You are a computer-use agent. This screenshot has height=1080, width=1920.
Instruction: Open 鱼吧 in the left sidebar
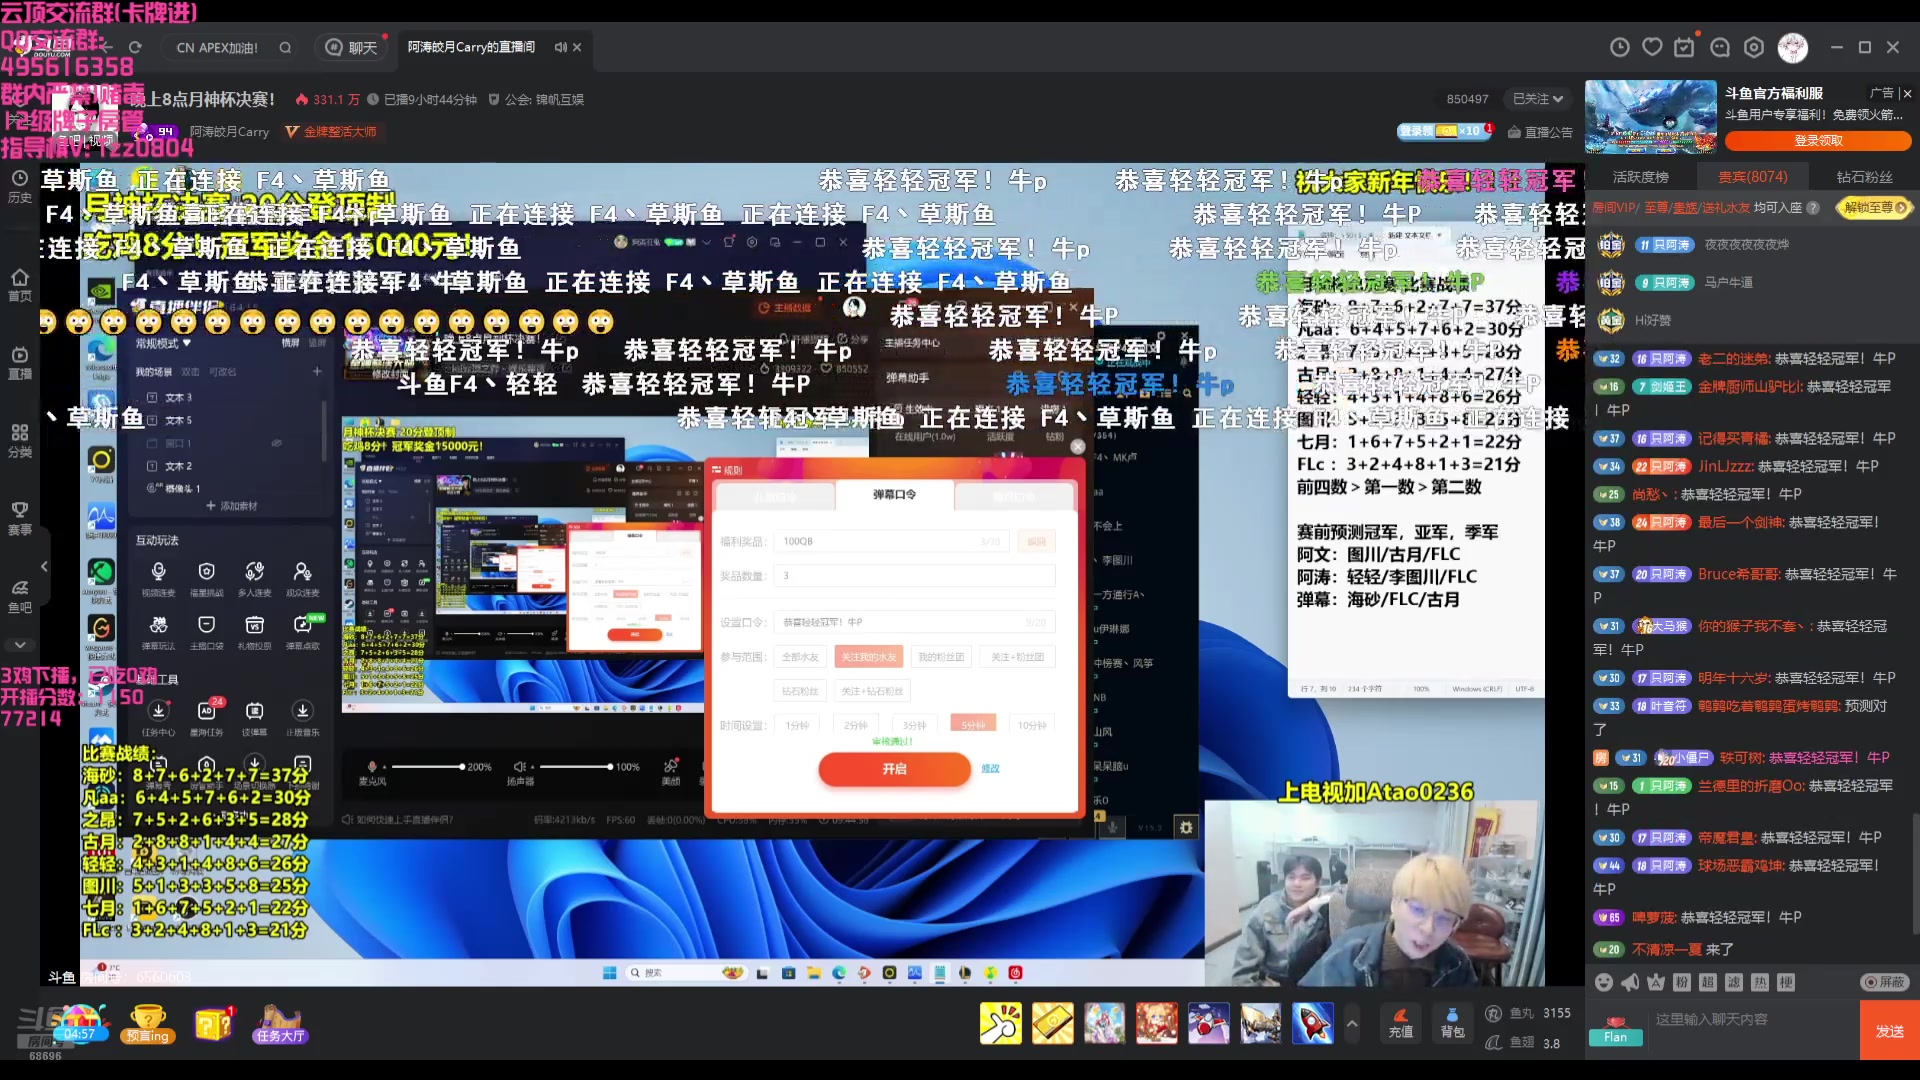pos(20,597)
